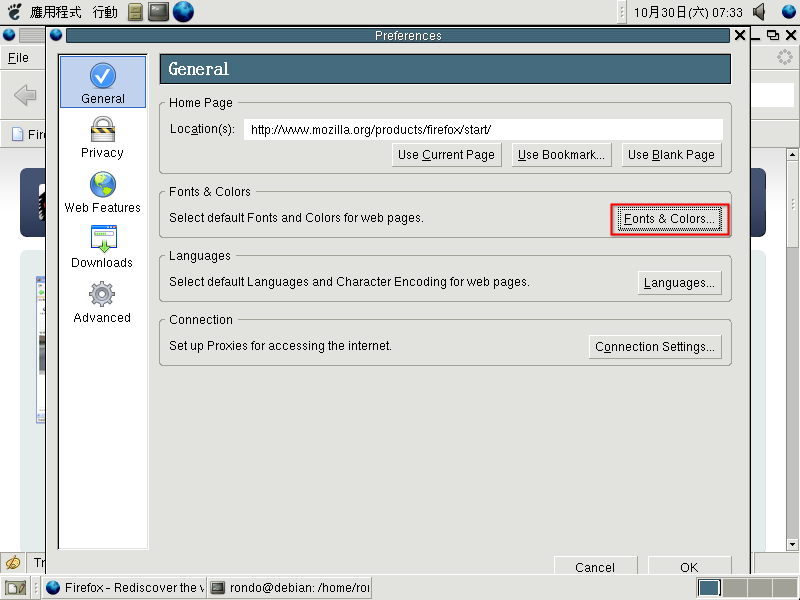This screenshot has width=800, height=600.
Task: Switch to the Web Features panel
Action: point(103,193)
